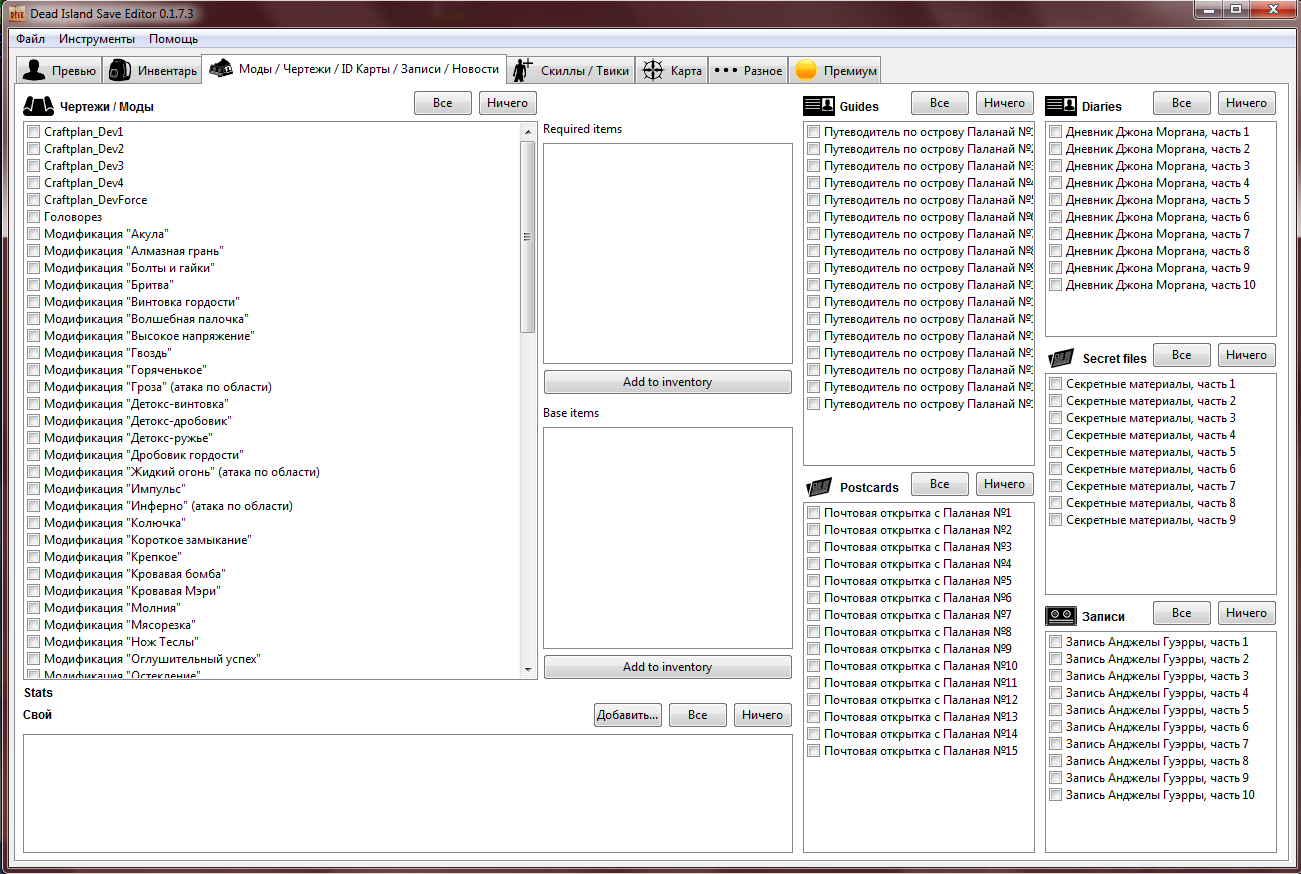1301x874 pixels.
Task: Click the Diaries section icon
Action: click(x=1060, y=105)
